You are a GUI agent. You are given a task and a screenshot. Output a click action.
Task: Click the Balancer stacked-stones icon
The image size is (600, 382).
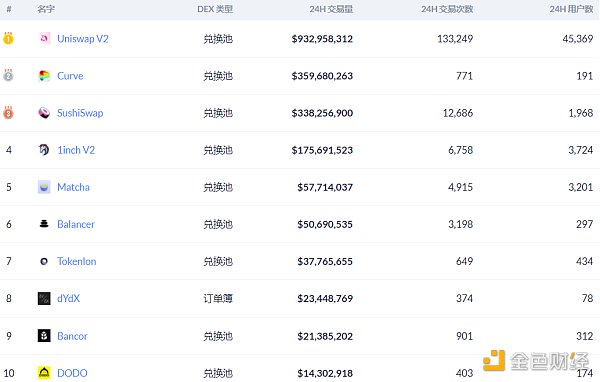(x=44, y=224)
